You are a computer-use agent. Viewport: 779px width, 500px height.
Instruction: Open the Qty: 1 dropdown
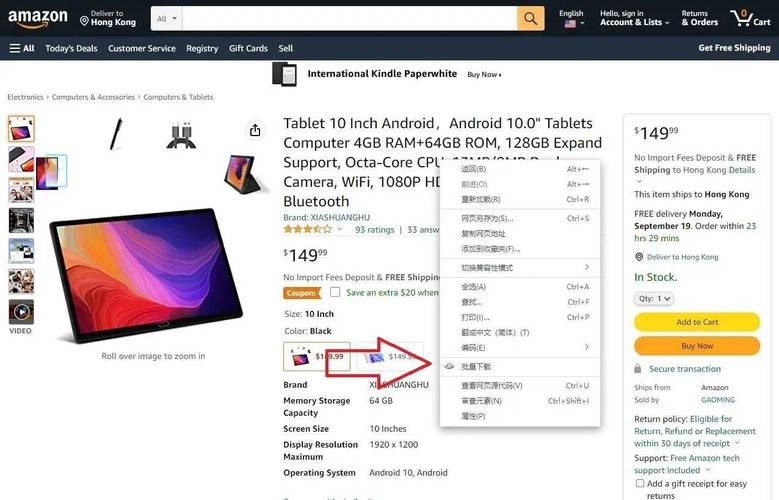[654, 299]
